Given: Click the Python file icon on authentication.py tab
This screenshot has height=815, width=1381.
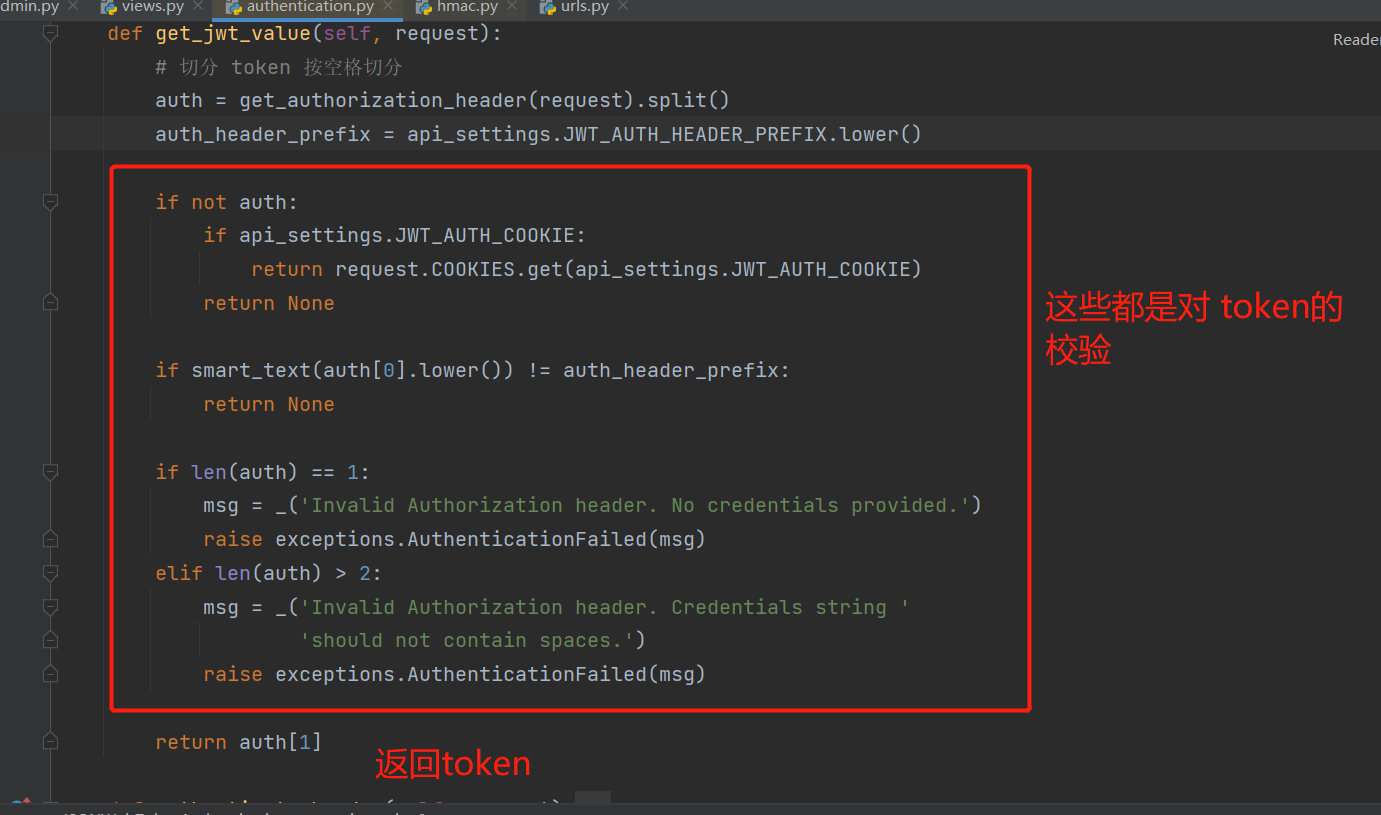Looking at the screenshot, I should pyautogui.click(x=234, y=7).
